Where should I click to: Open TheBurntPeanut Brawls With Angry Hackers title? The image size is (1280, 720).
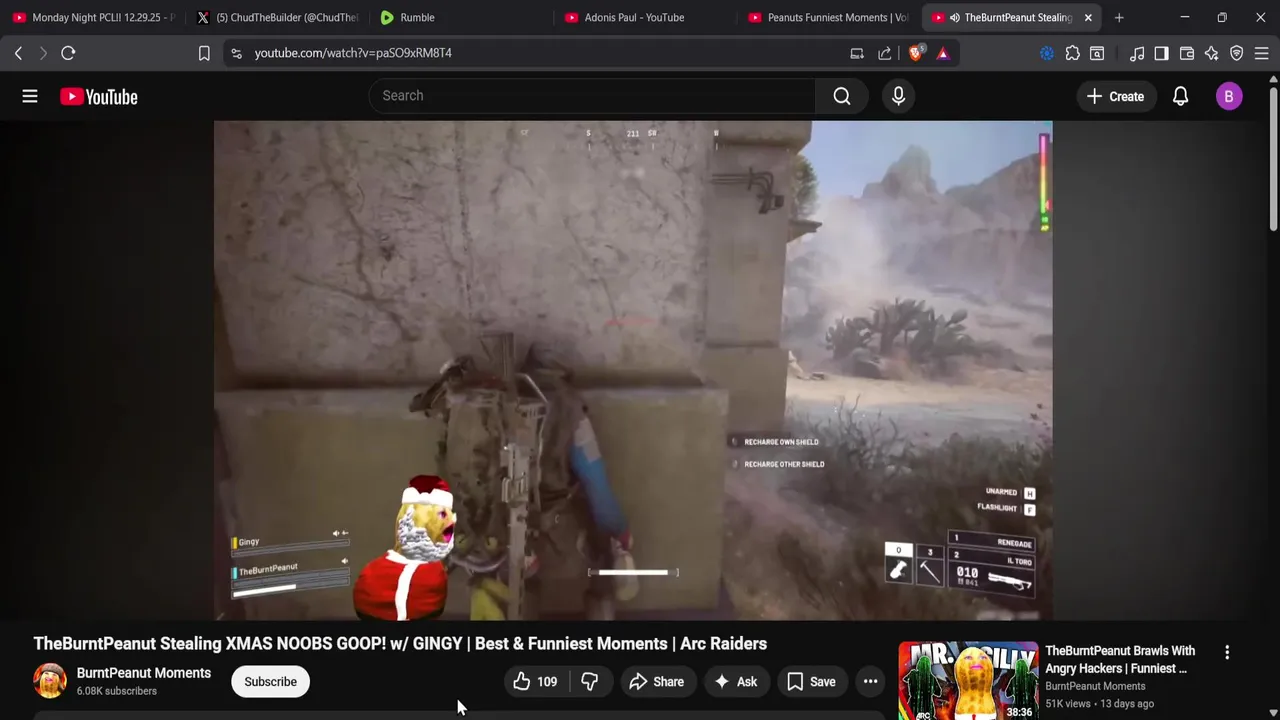pos(1120,660)
